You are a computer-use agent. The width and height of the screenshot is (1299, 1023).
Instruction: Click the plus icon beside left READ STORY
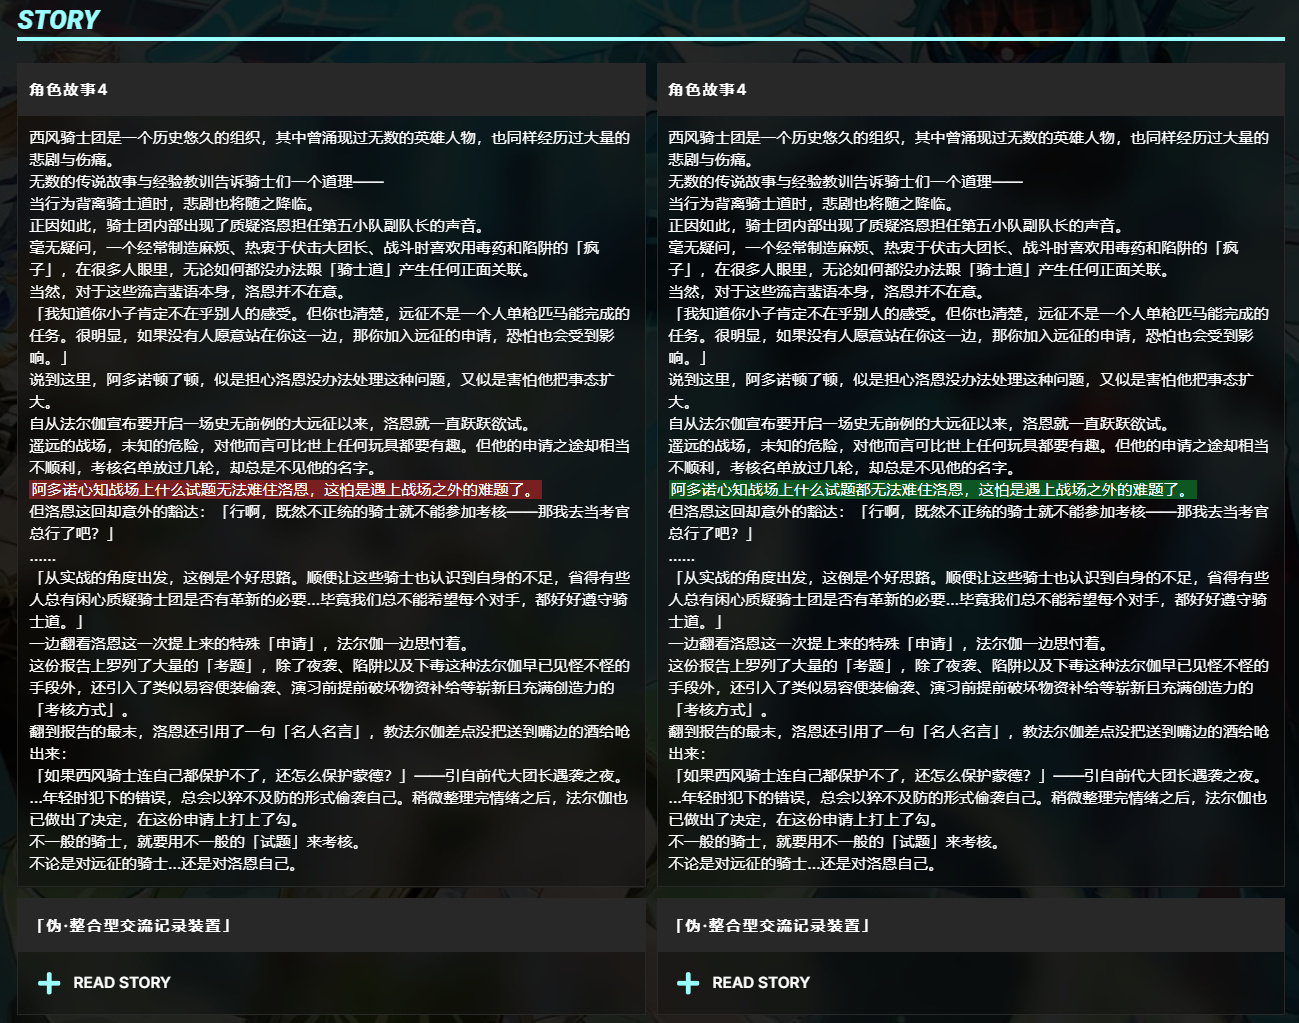pyautogui.click(x=49, y=983)
